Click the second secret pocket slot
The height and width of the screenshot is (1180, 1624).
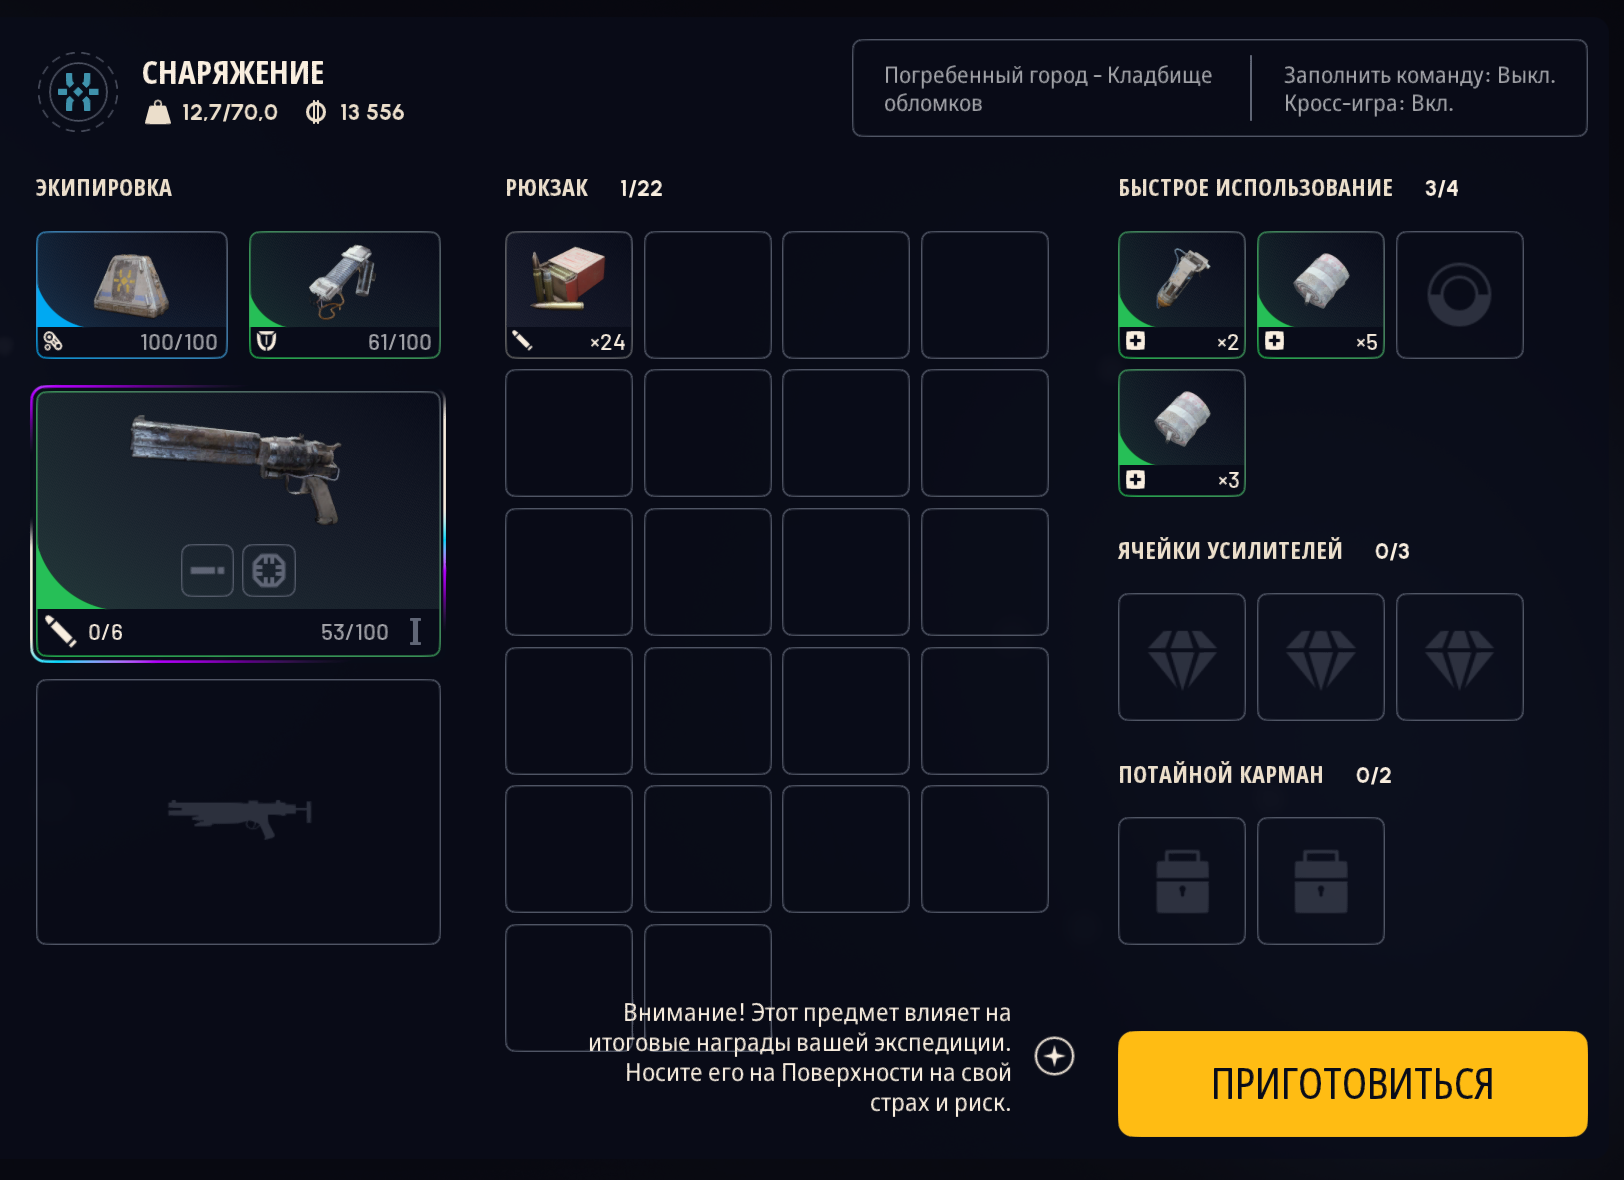click(1321, 881)
